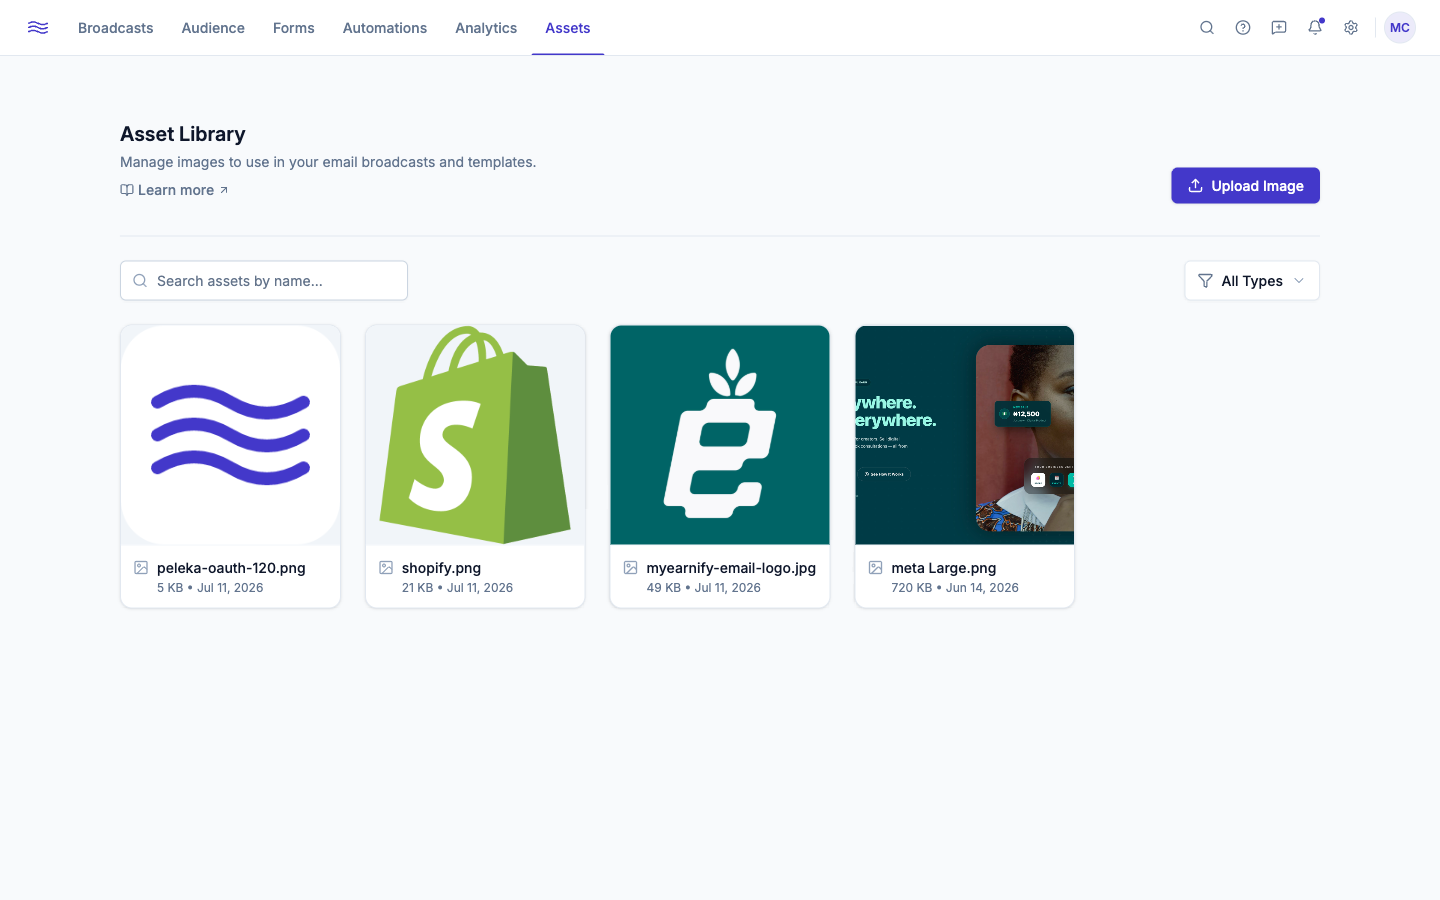
Task: Open the Forms tab
Action: (x=294, y=28)
